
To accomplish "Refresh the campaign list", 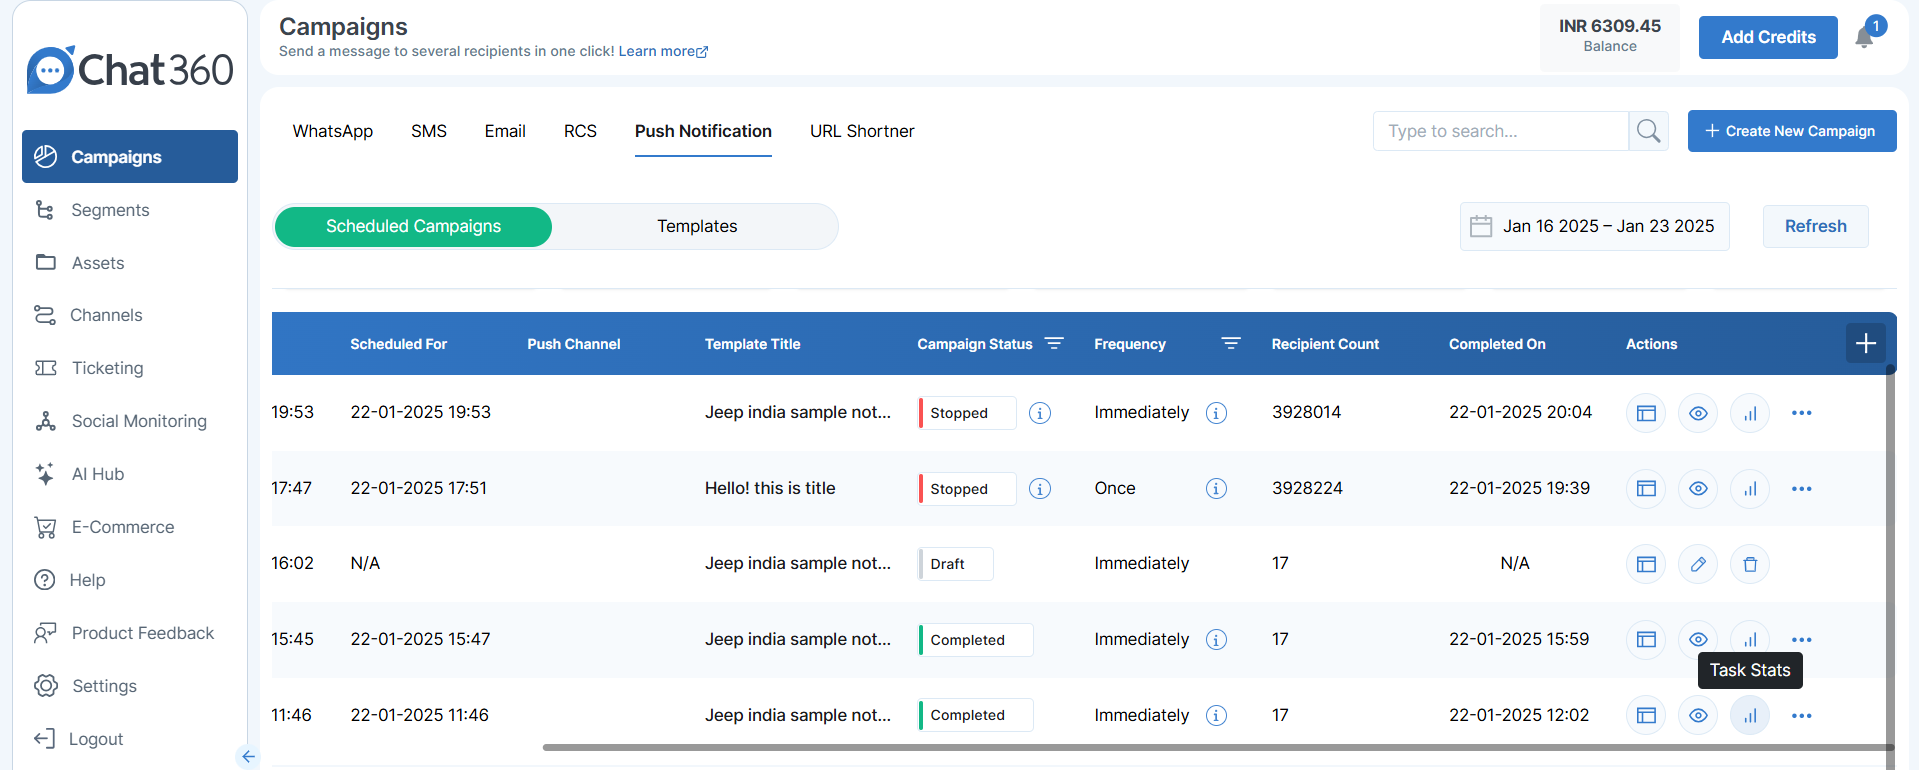I will pyautogui.click(x=1815, y=226).
